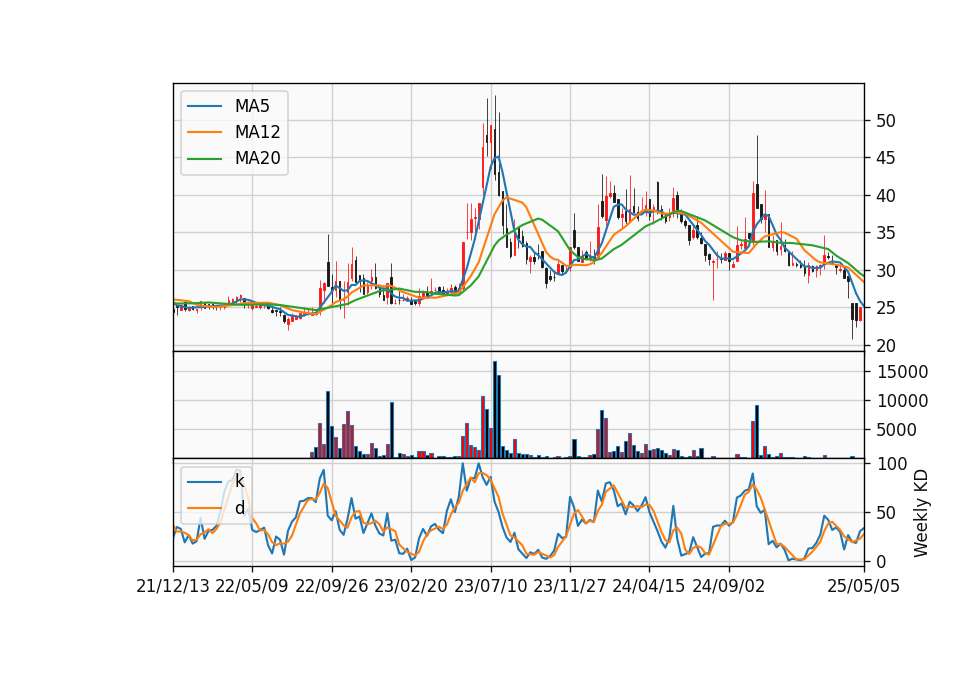Click the MA5 legend label
960x690 pixels.
click(252, 106)
